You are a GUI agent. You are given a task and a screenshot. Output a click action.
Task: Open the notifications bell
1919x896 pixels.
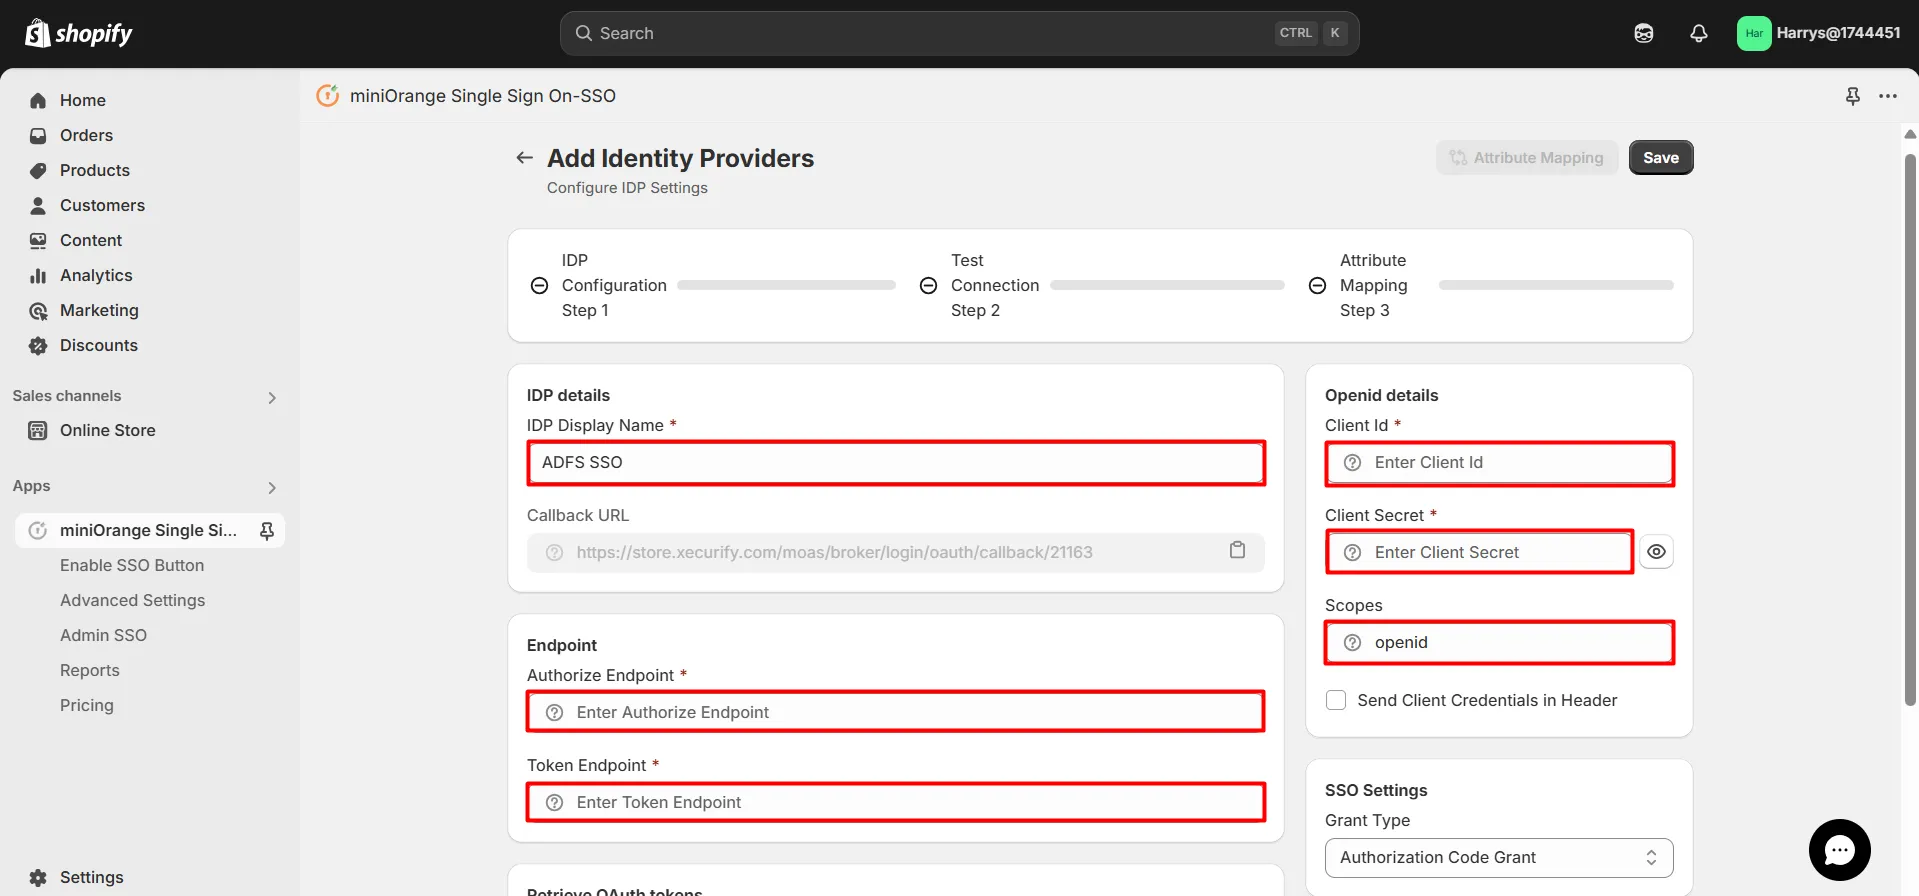[1699, 33]
